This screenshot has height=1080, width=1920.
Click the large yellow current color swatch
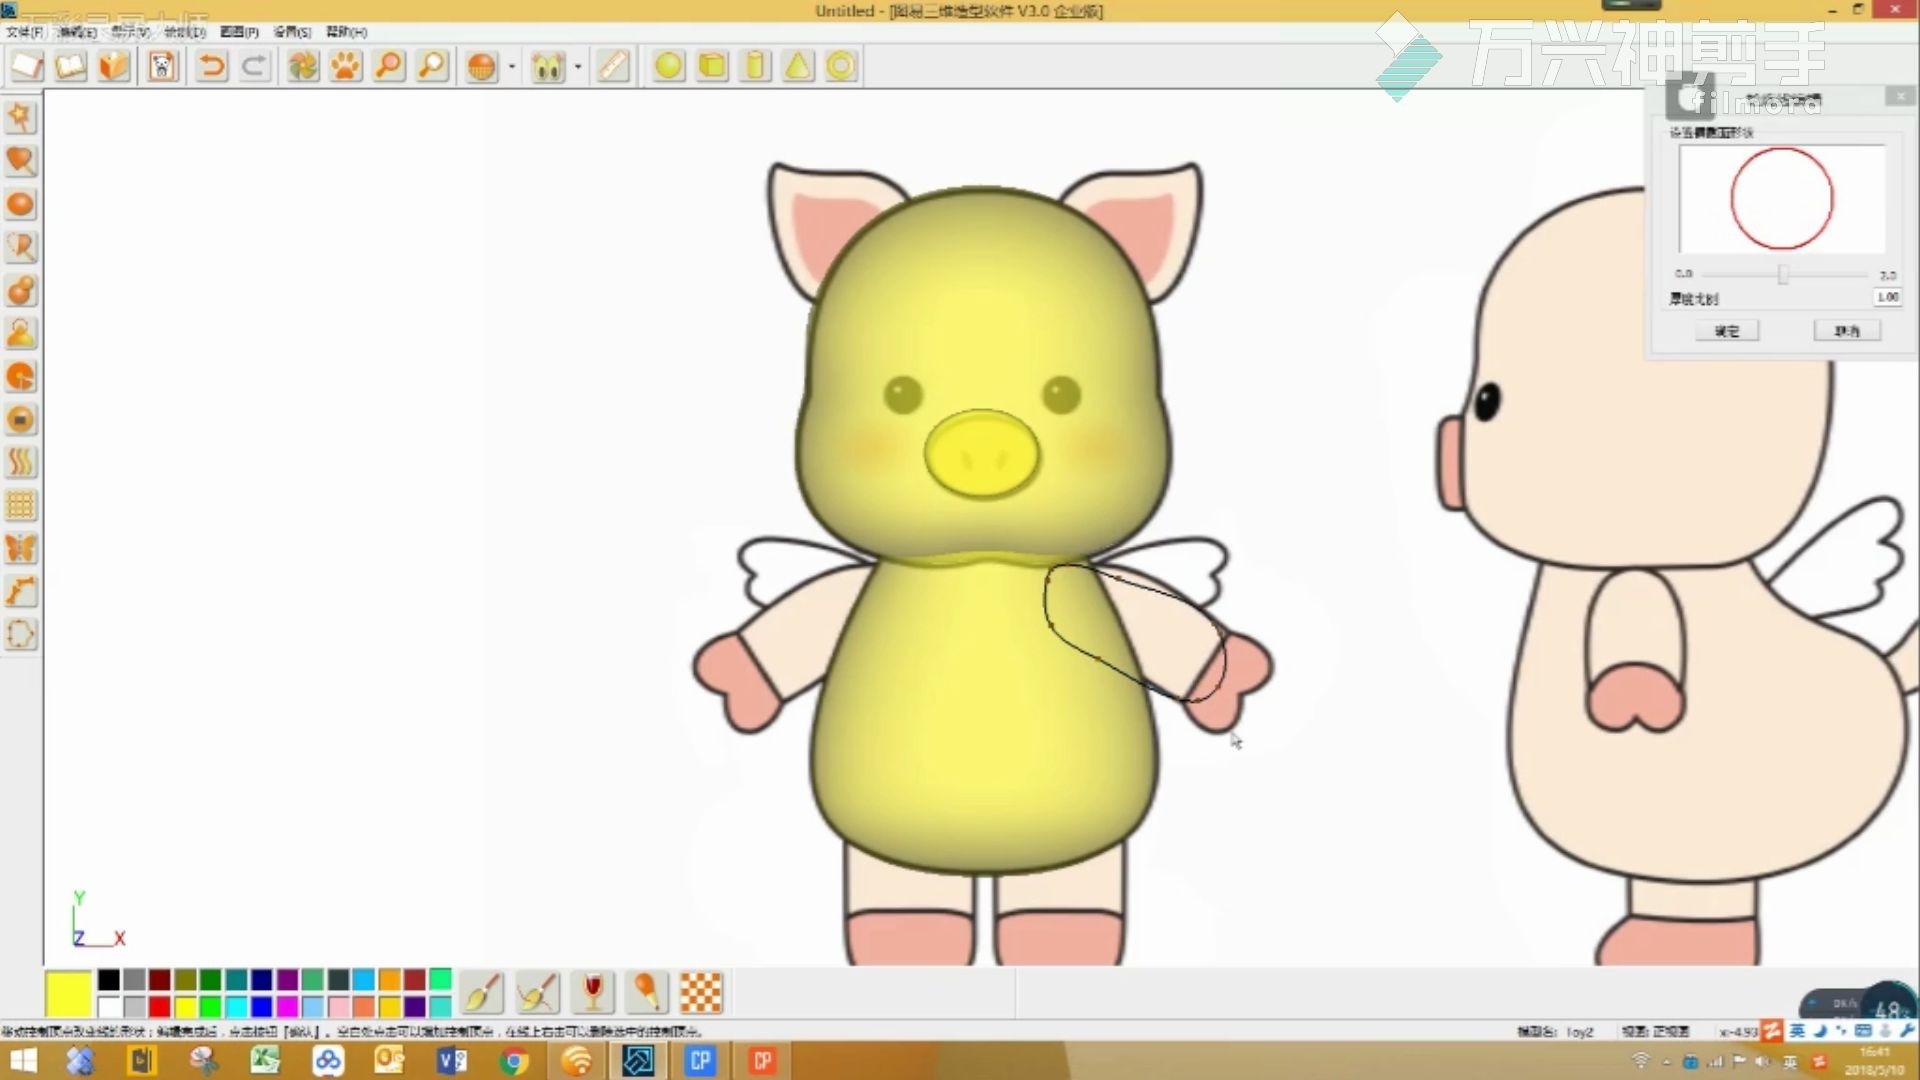(x=68, y=993)
